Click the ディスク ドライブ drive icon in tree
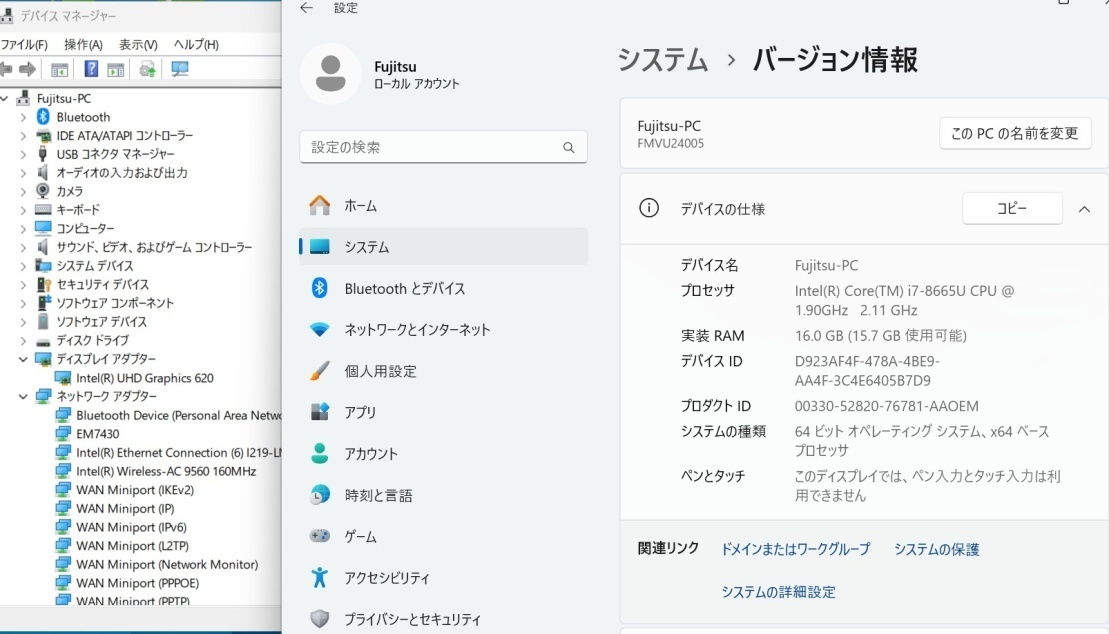The image size is (1109, 634). pyautogui.click(x=43, y=341)
